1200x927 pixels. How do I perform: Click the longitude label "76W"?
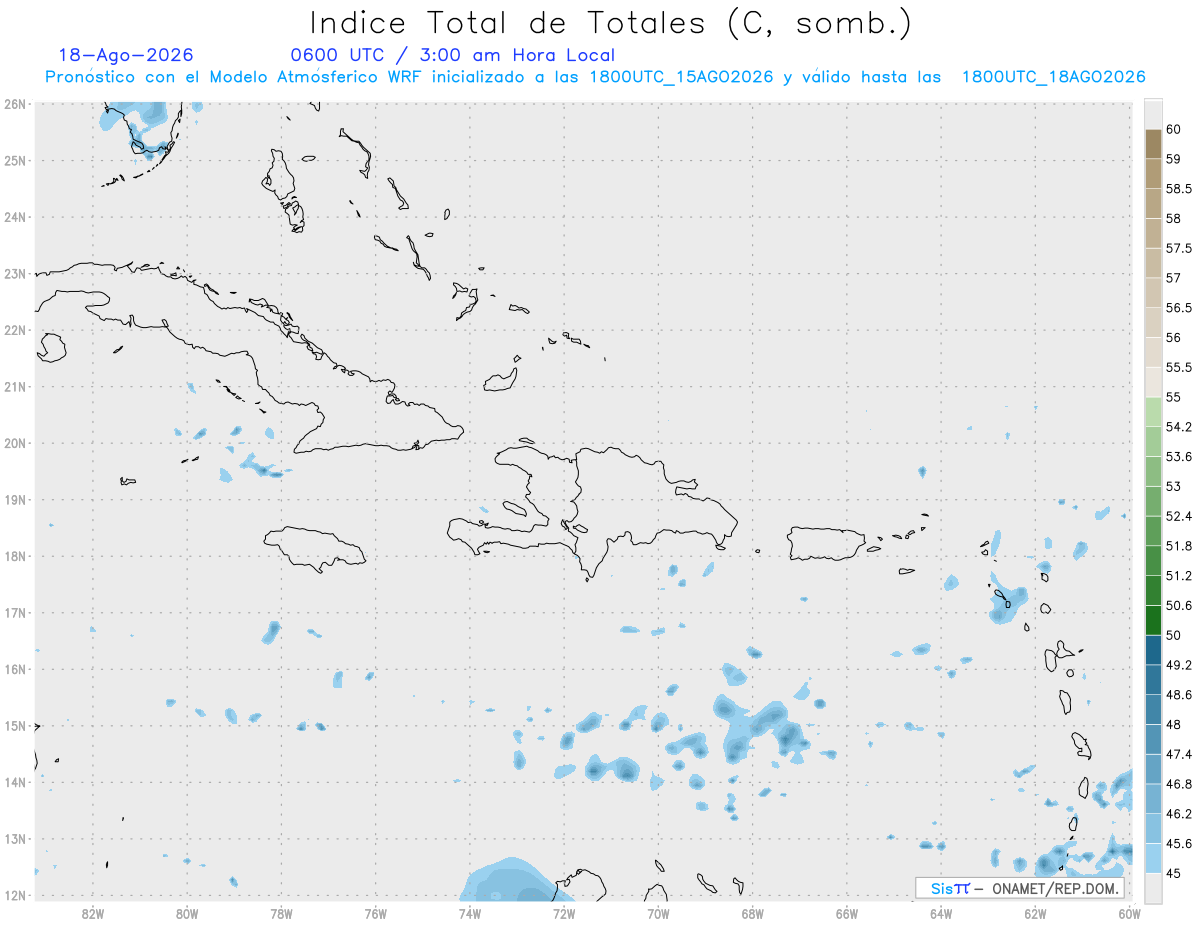[375, 913]
